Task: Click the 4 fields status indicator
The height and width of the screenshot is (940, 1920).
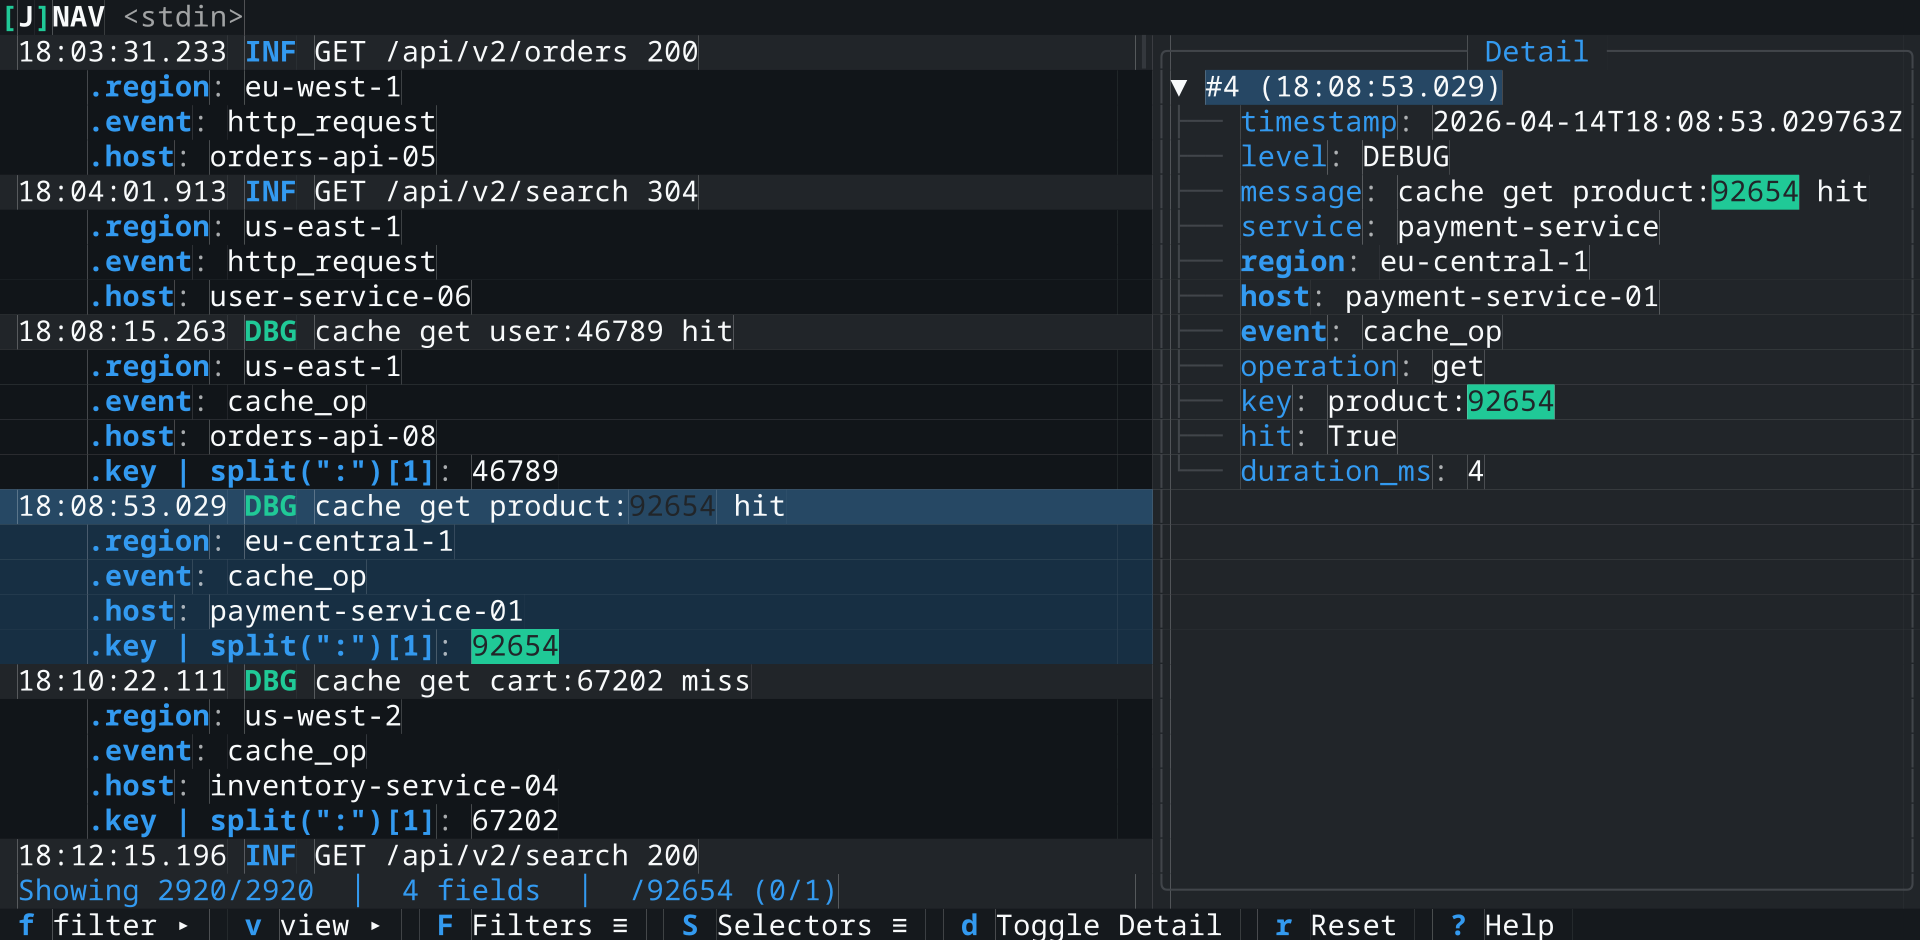Action: coord(471,891)
